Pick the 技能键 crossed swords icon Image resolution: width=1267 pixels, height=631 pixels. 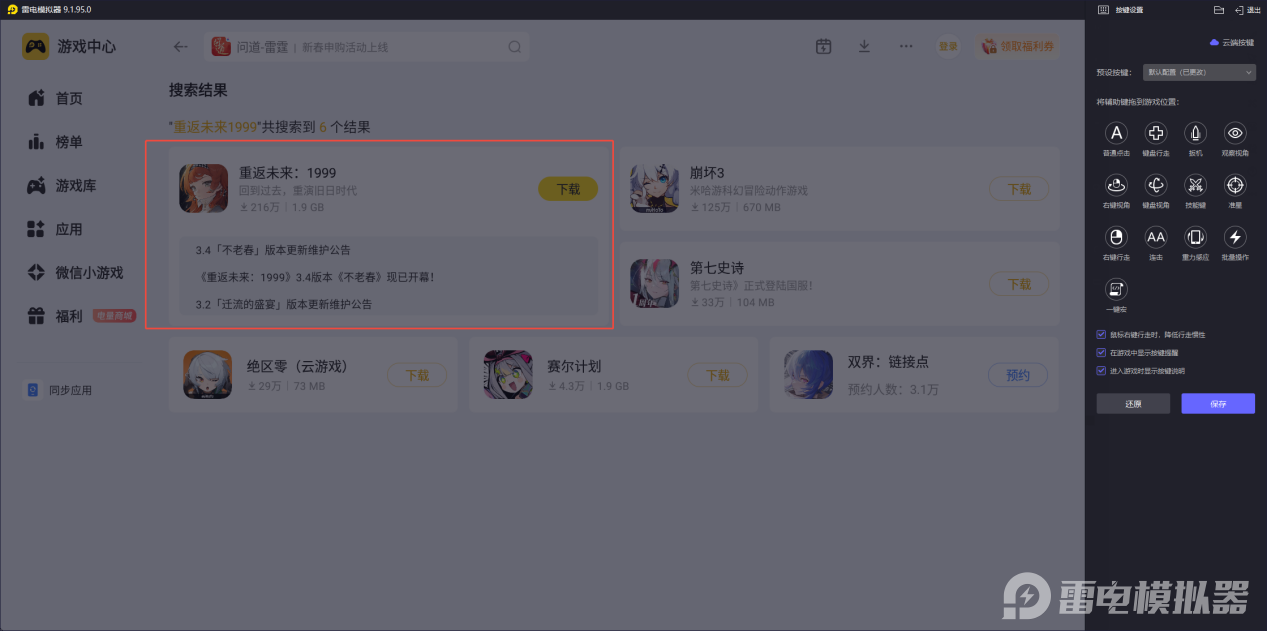[x=1195, y=185]
